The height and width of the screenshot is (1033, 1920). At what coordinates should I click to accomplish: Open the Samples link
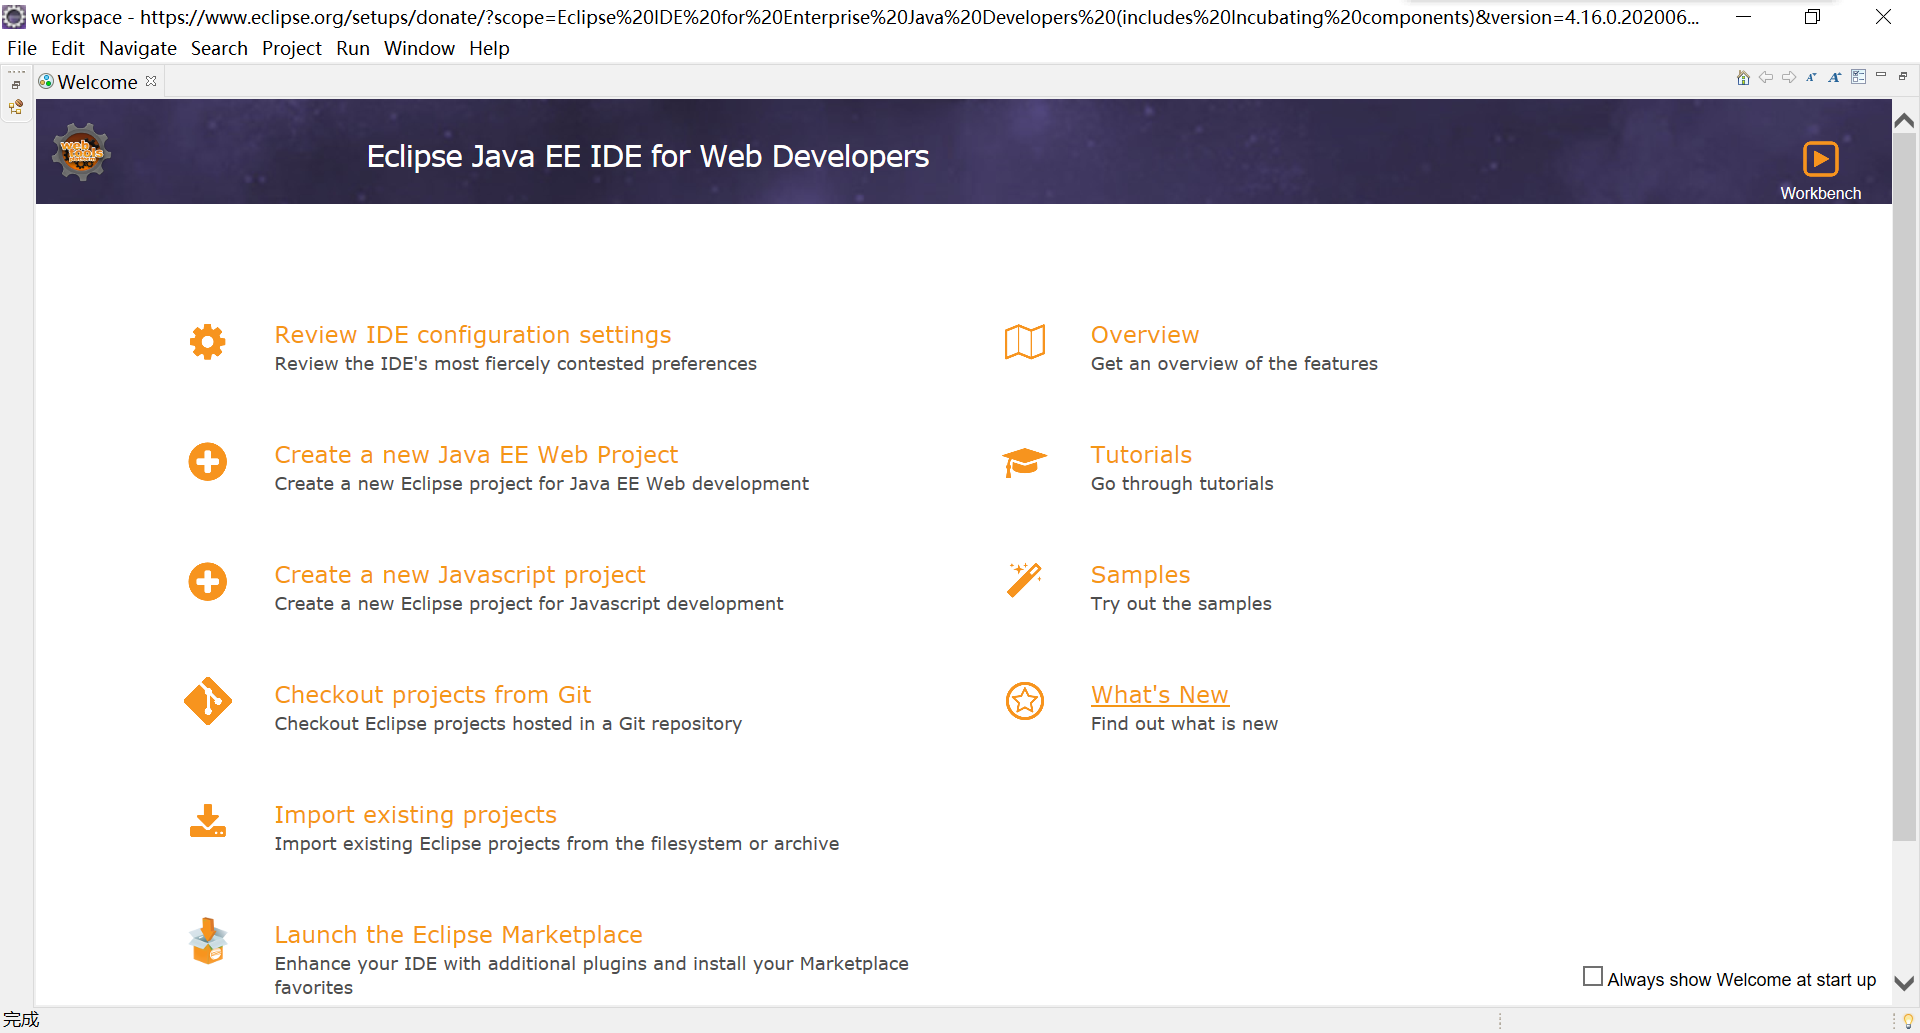point(1140,575)
